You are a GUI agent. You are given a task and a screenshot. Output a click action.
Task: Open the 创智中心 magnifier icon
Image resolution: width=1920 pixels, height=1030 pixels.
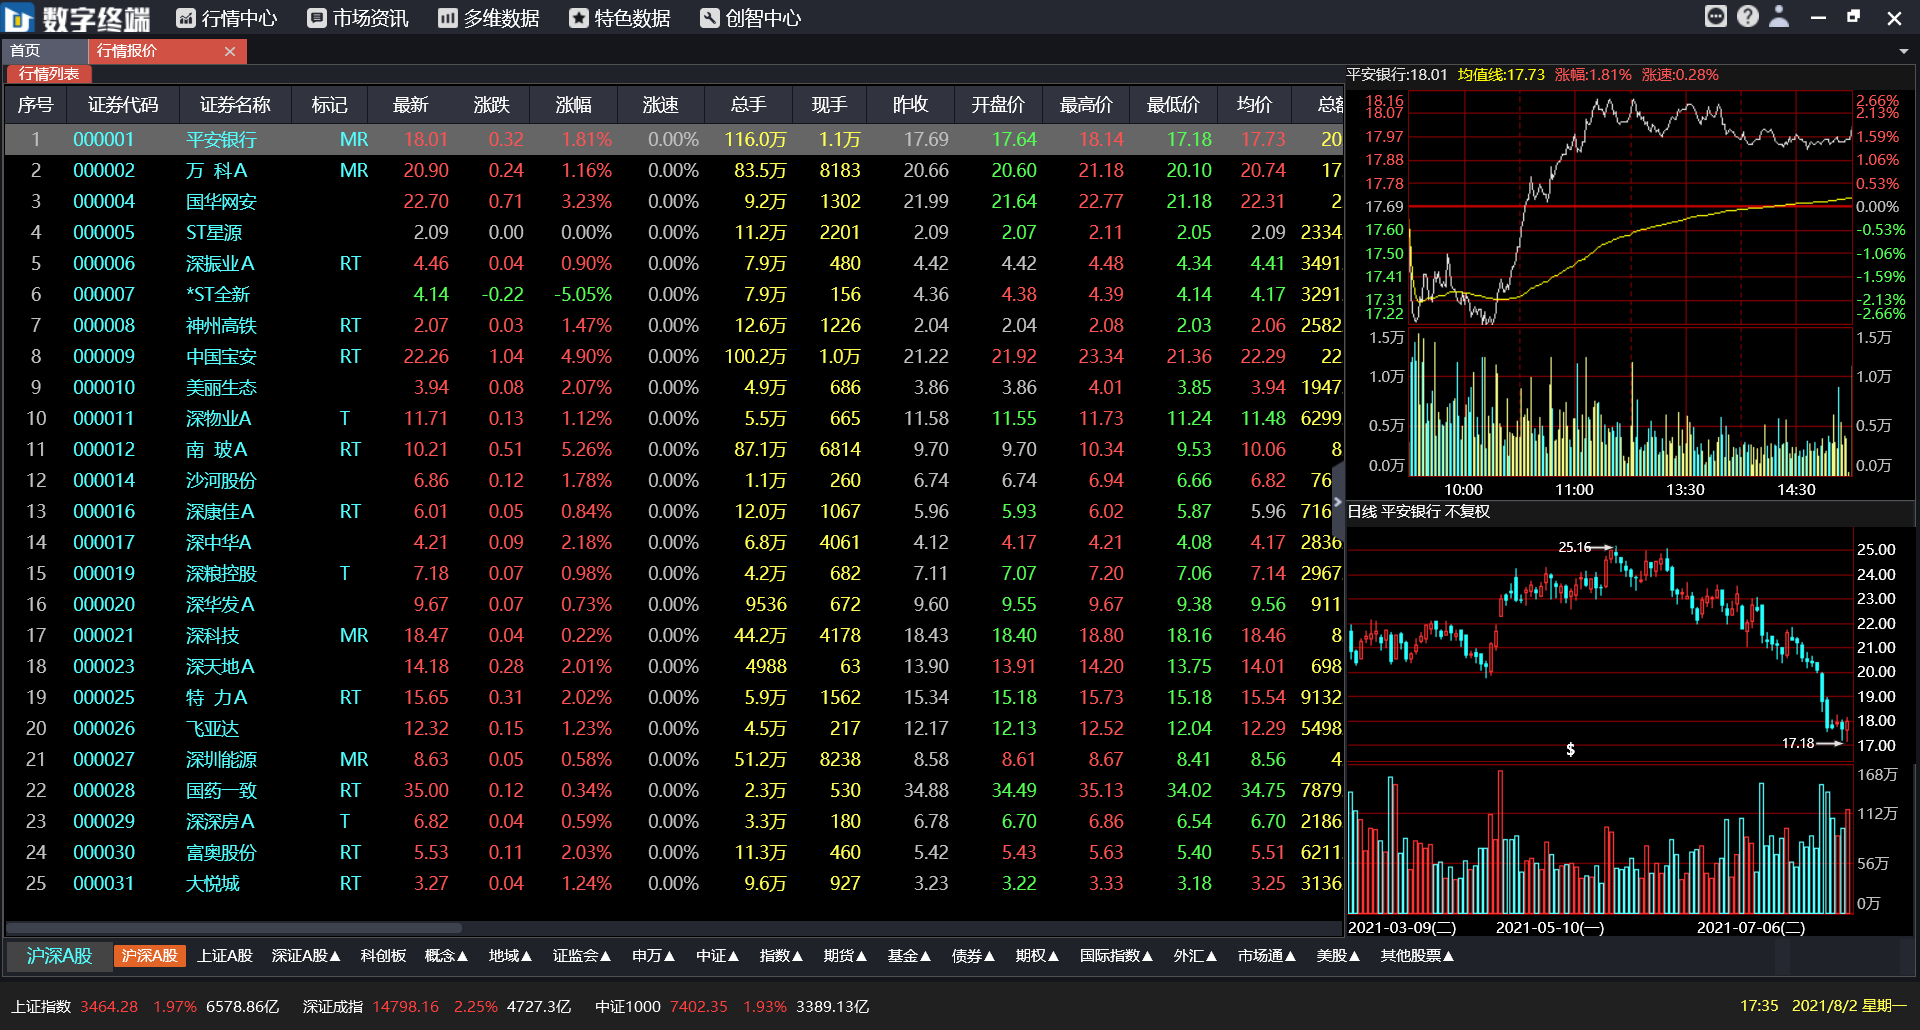pyautogui.click(x=709, y=17)
